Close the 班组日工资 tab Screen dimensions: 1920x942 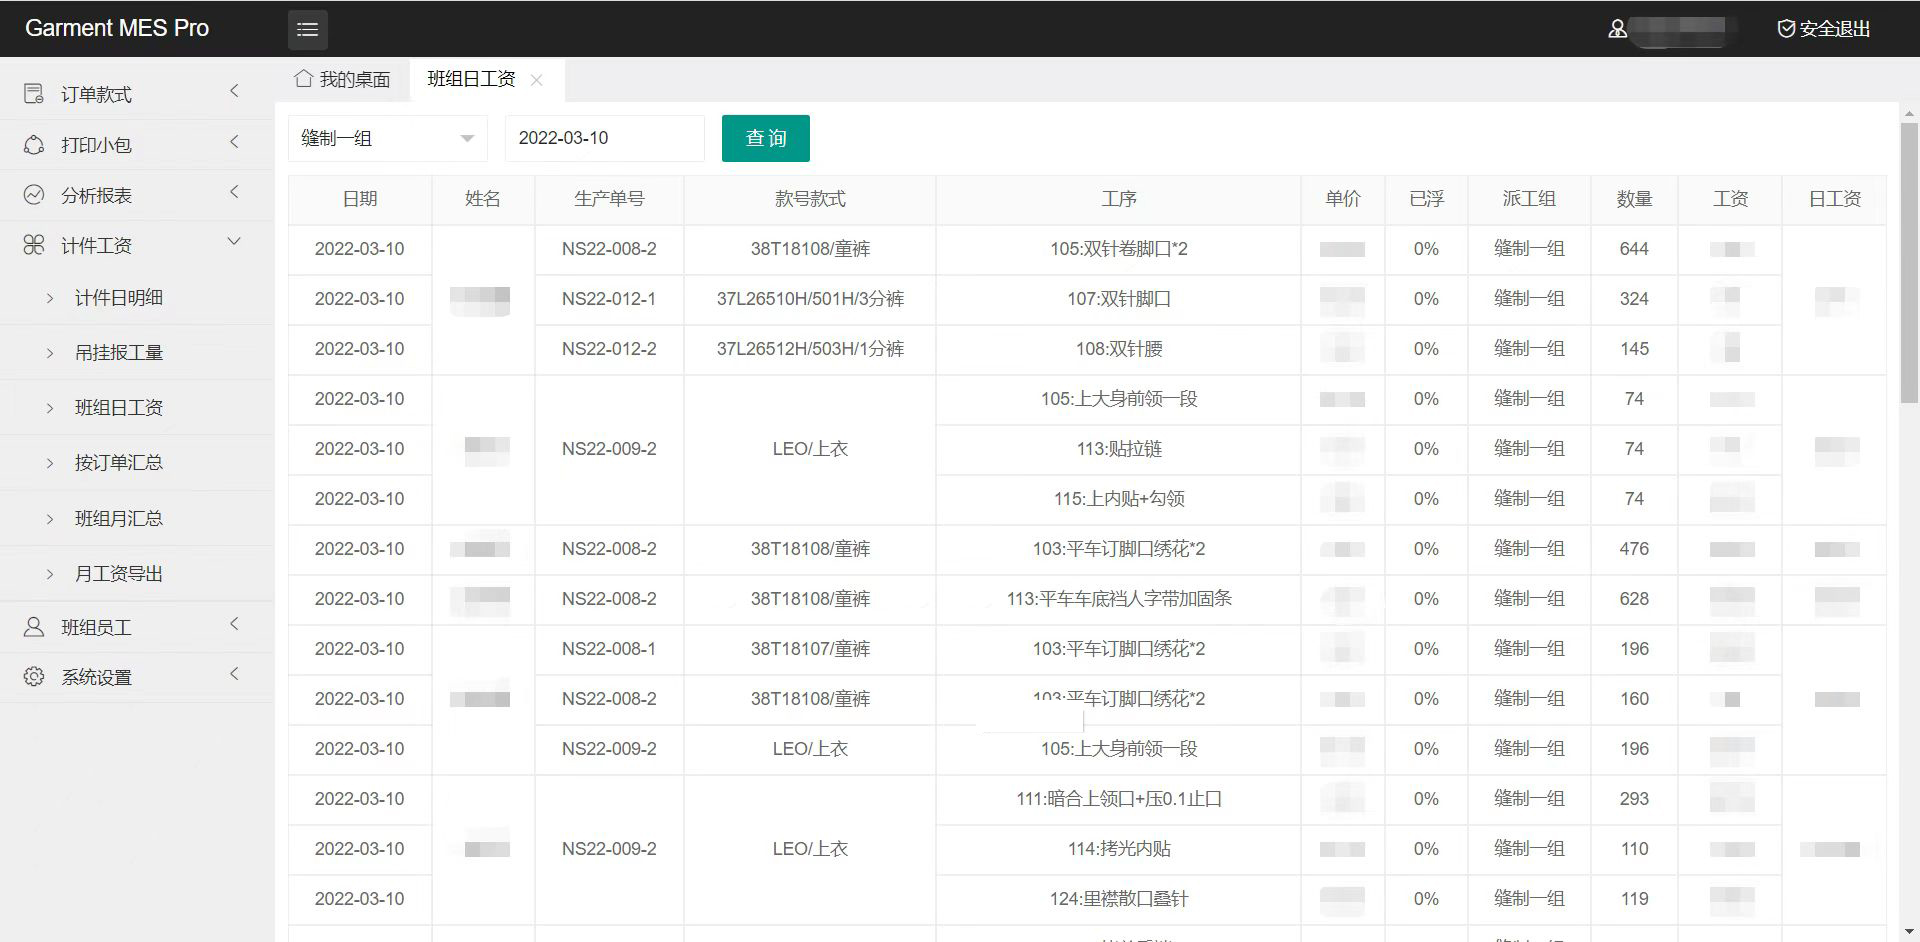point(537,80)
